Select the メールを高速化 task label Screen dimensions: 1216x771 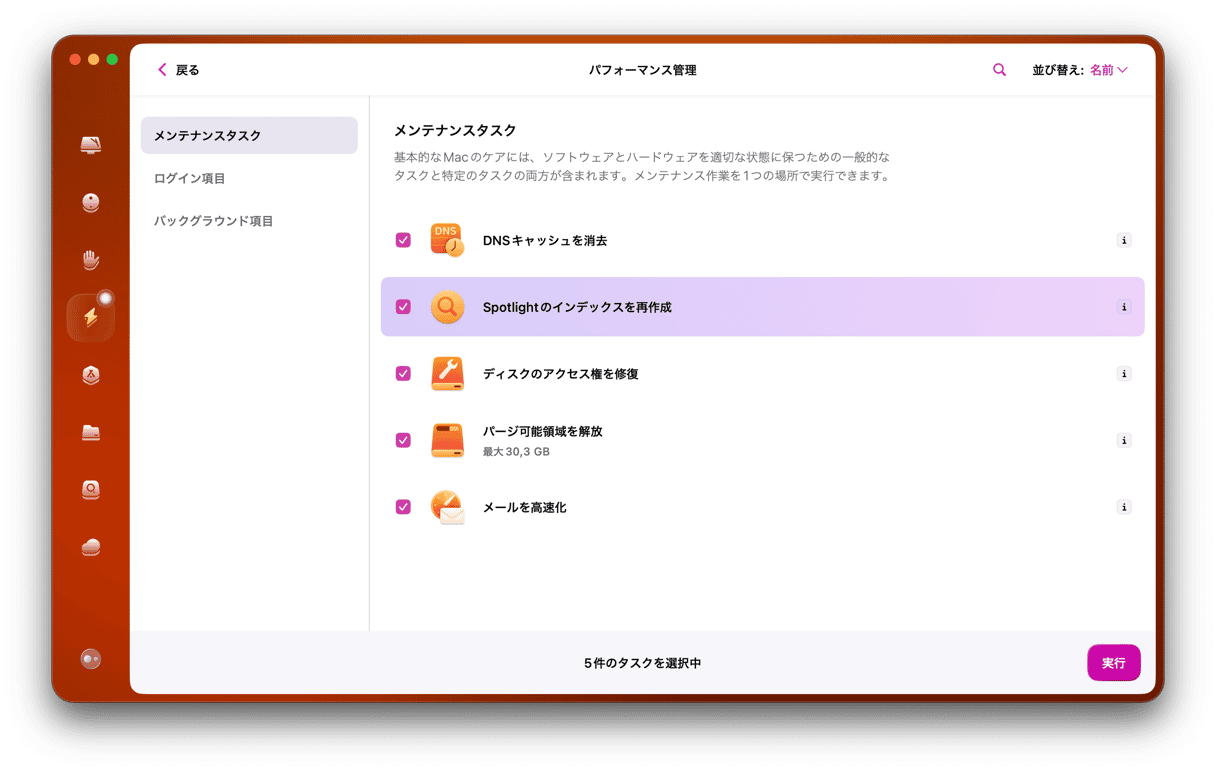tap(525, 508)
